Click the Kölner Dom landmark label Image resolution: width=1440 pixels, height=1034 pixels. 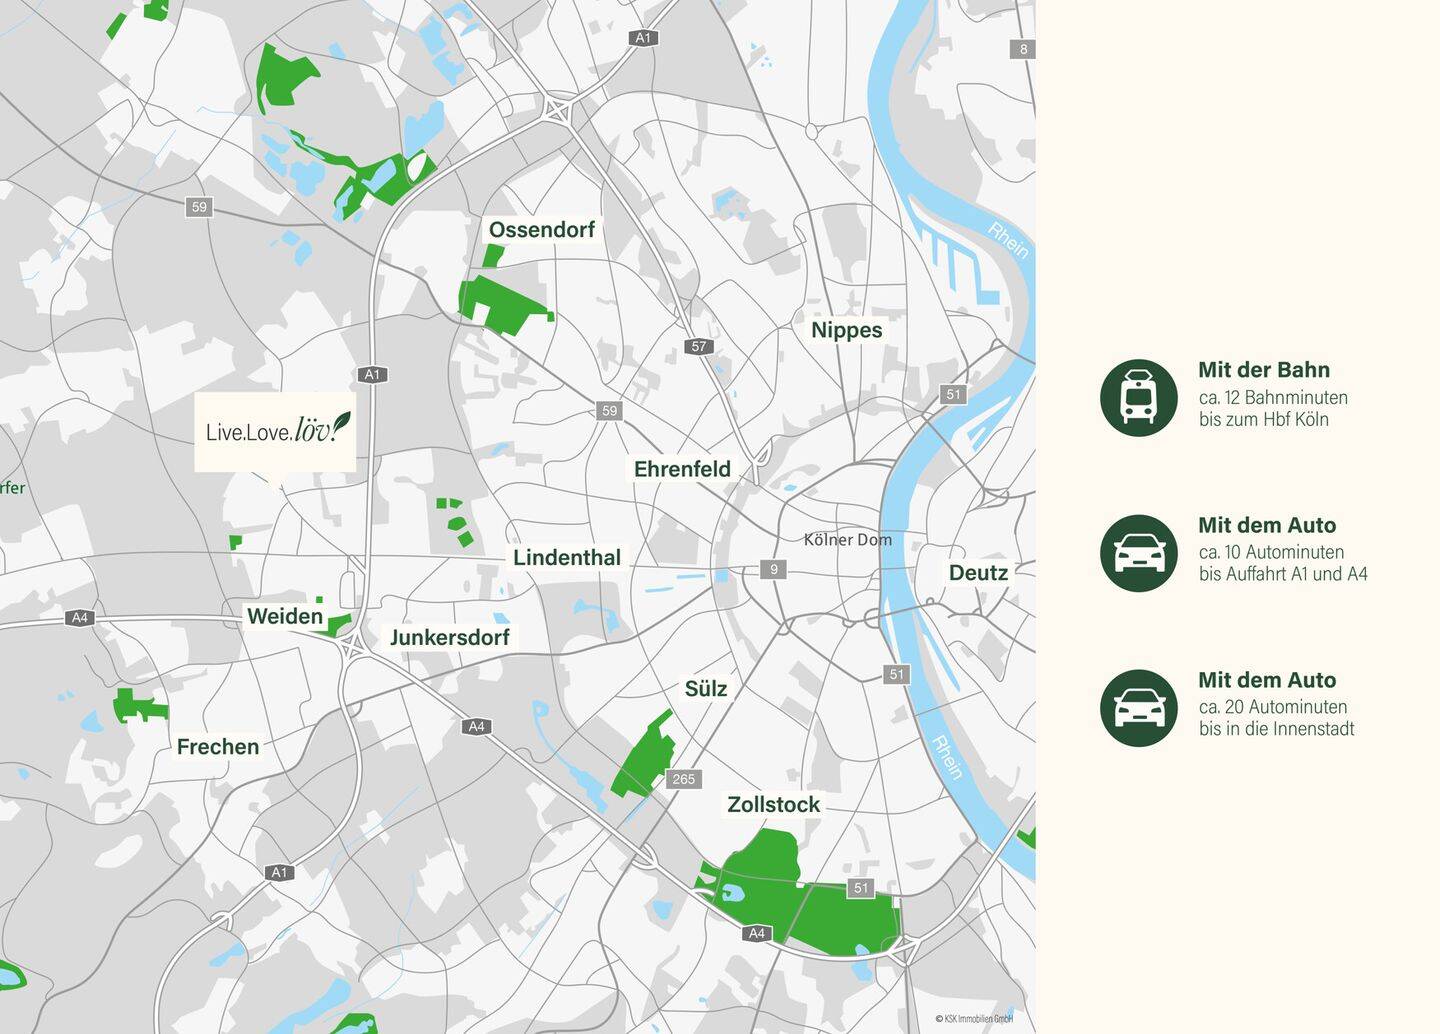tap(848, 540)
